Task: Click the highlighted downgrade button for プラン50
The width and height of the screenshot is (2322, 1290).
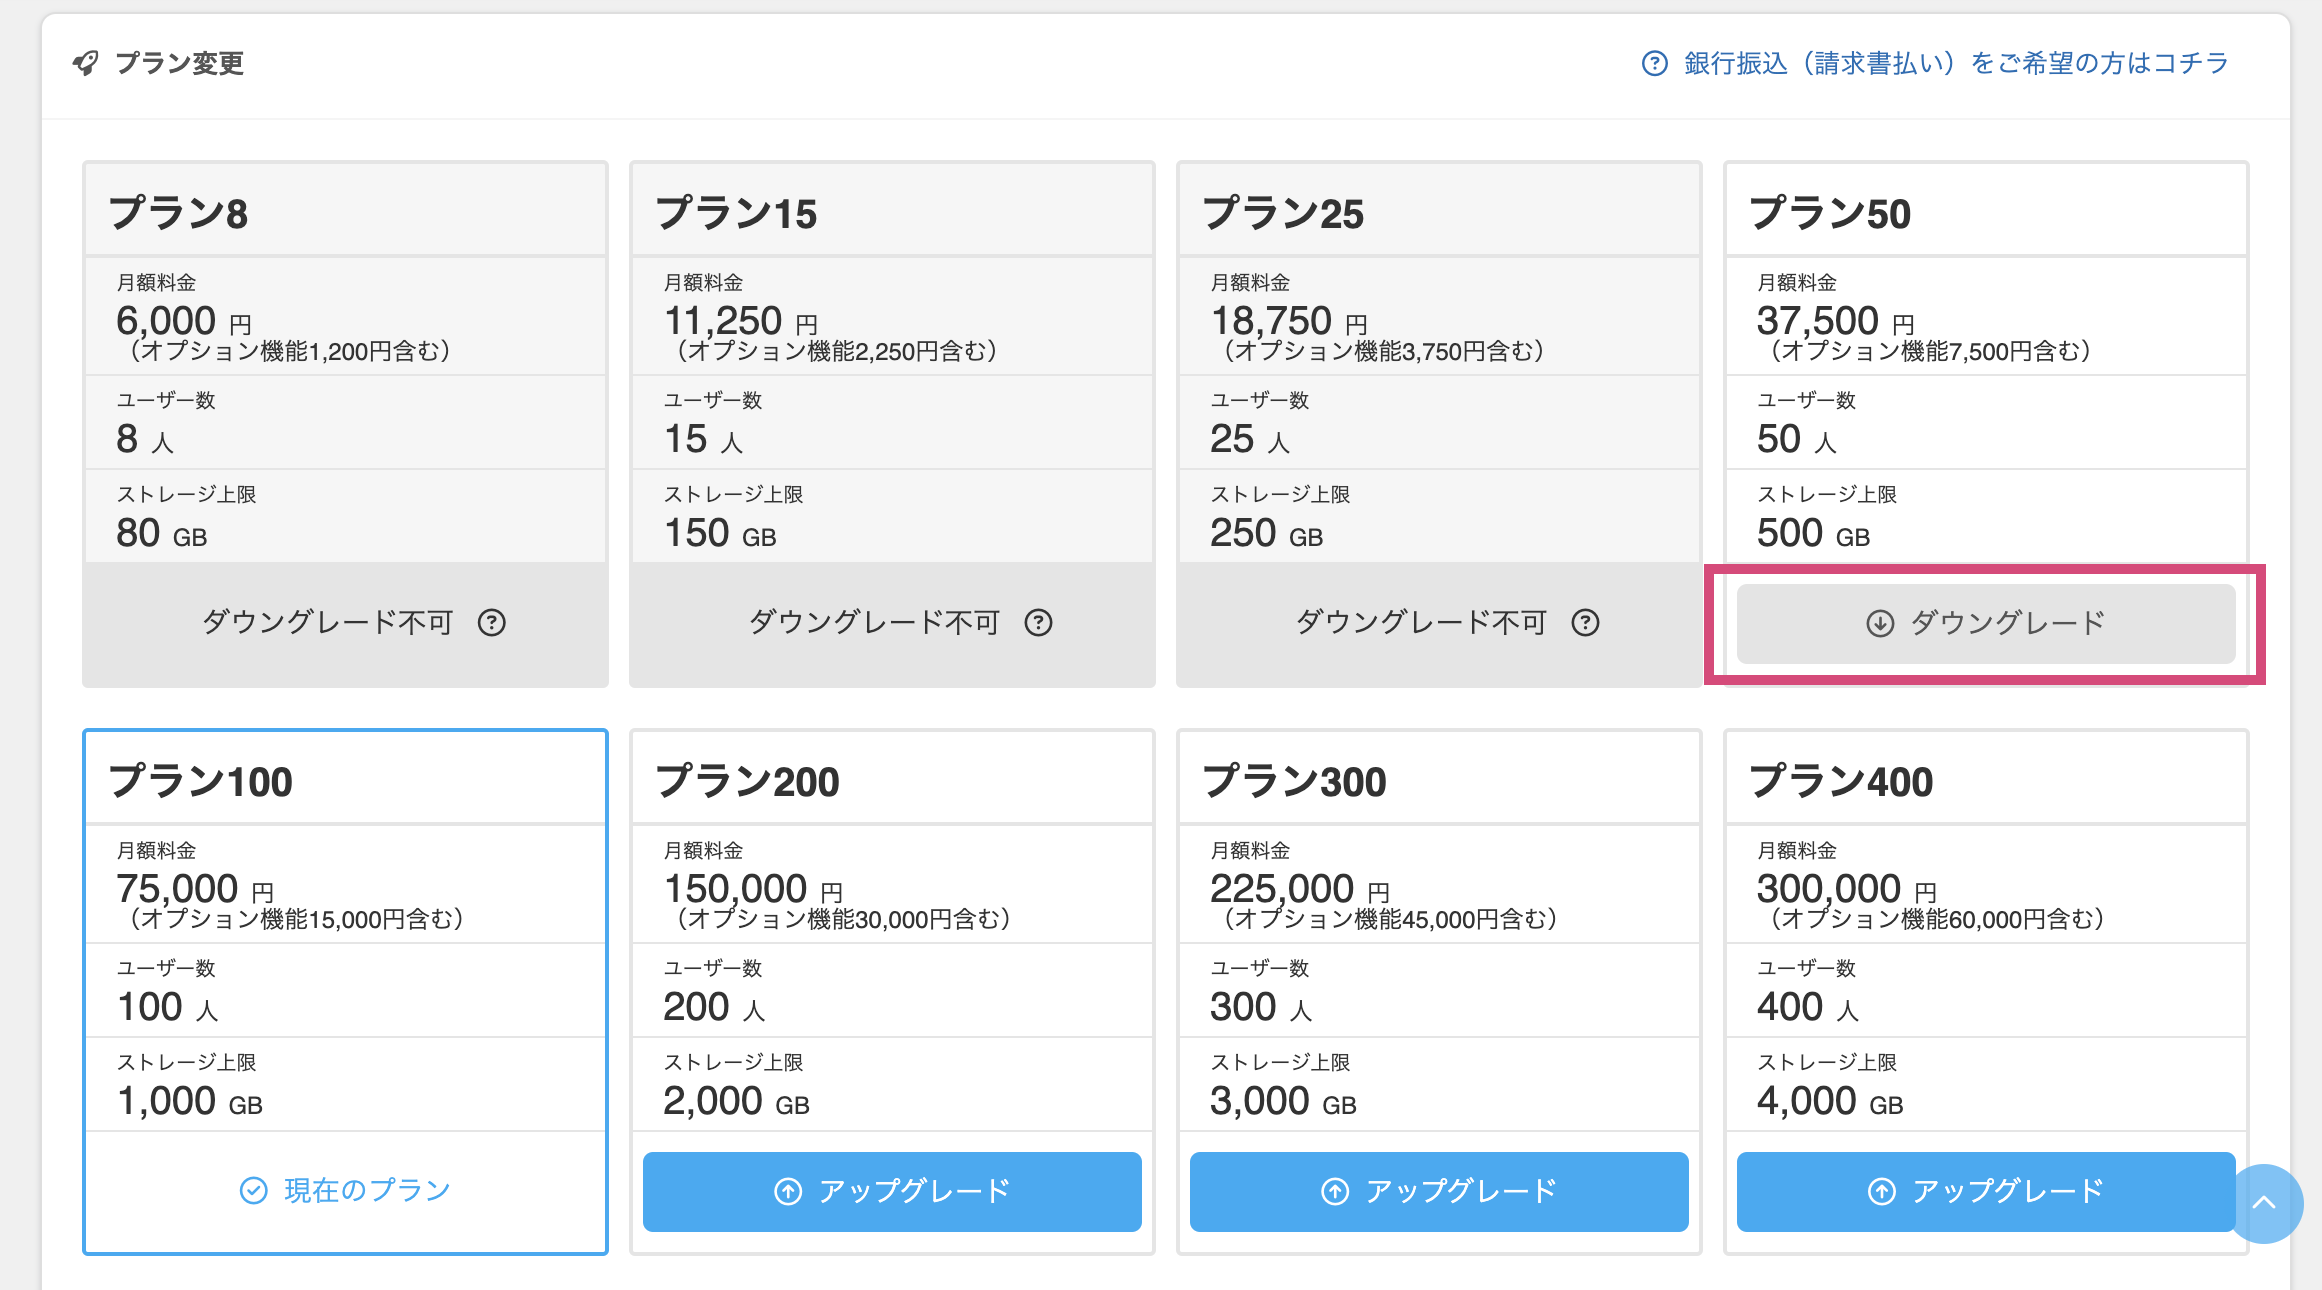Action: 1985,622
